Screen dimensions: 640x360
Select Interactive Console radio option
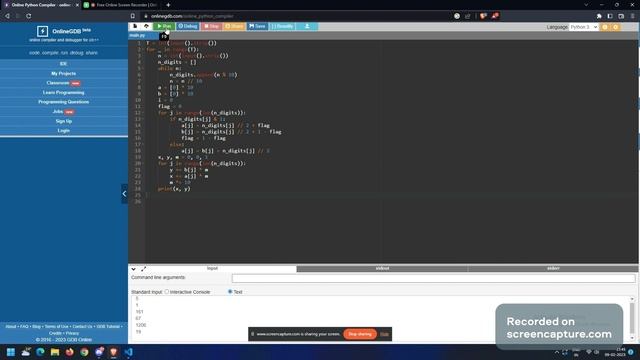167,292
